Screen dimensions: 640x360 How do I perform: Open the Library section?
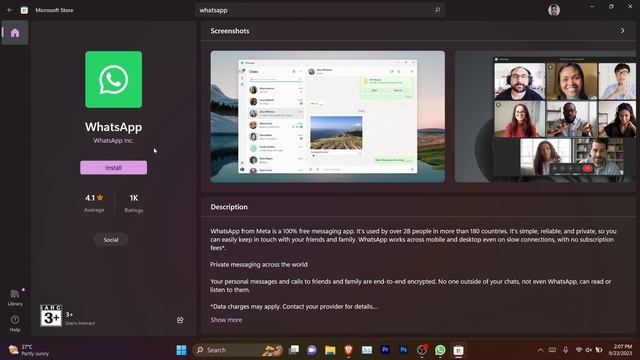[15, 297]
